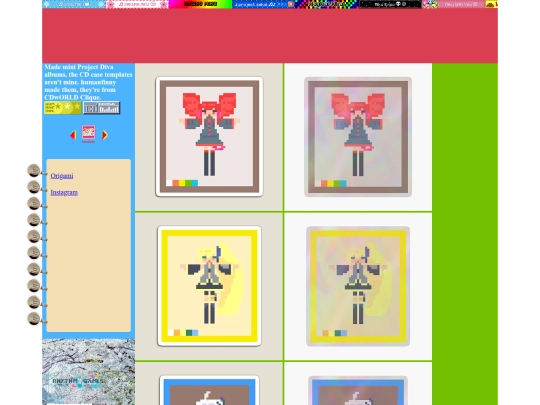Click the blue Project Diva banner at top

click(x=263, y=4)
